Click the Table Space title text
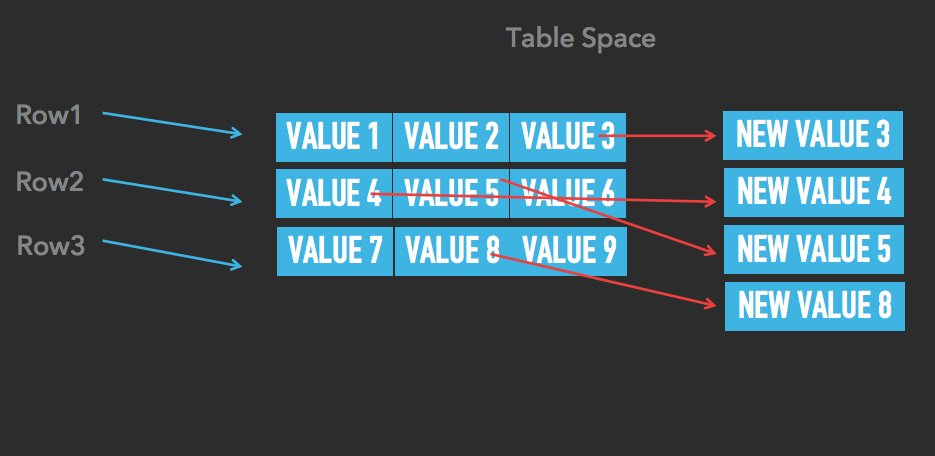The width and height of the screenshot is (935, 456). 580,39
